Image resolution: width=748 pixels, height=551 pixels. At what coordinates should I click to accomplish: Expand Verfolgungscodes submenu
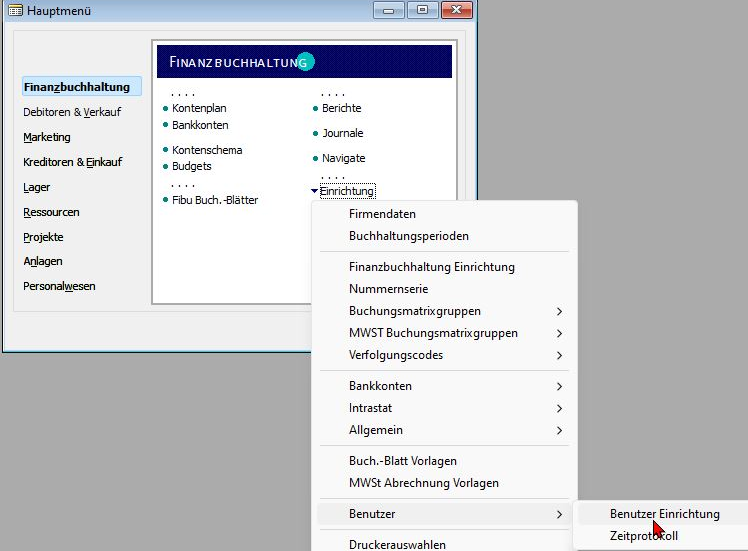click(x=444, y=355)
